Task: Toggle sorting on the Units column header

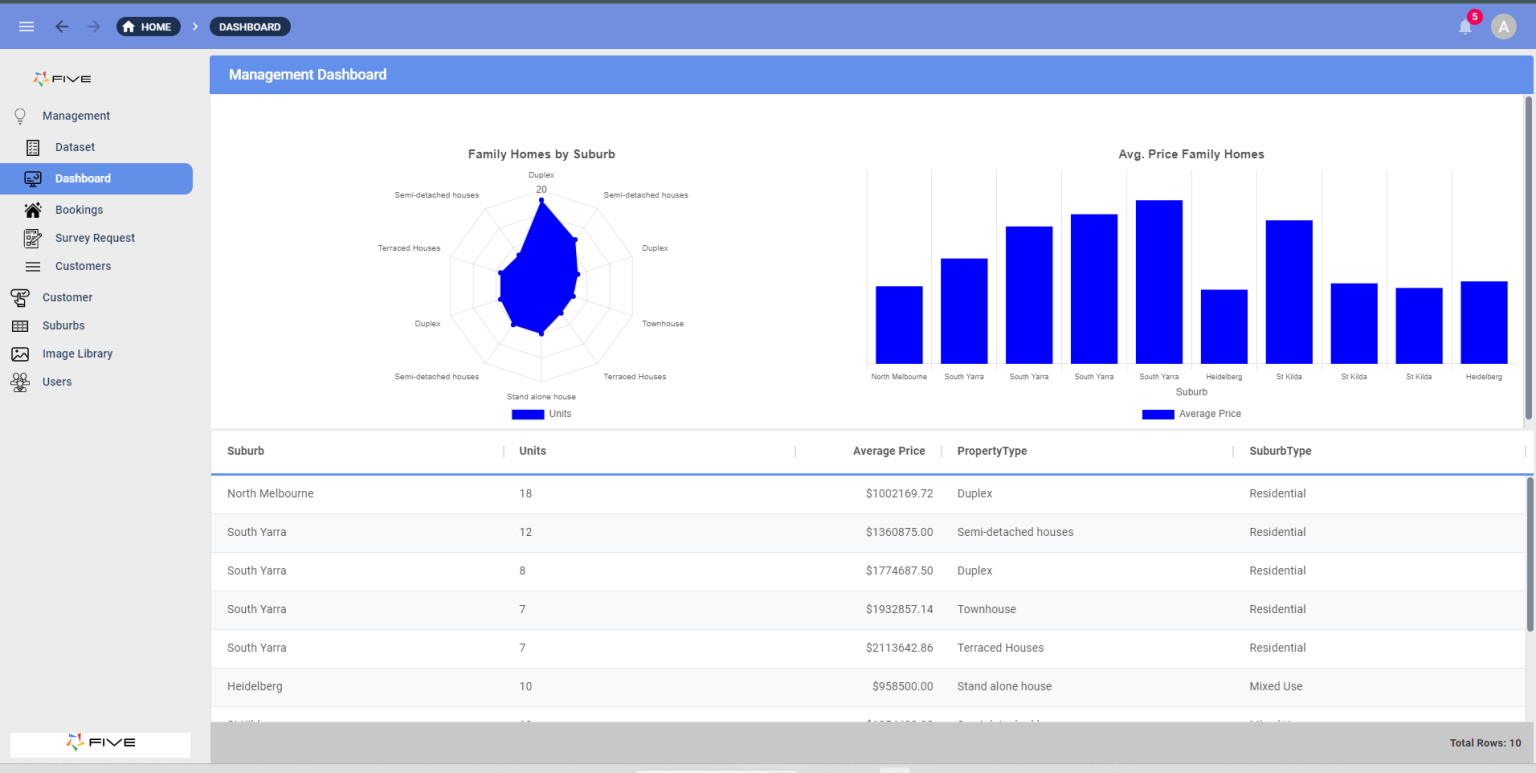Action: coord(532,451)
